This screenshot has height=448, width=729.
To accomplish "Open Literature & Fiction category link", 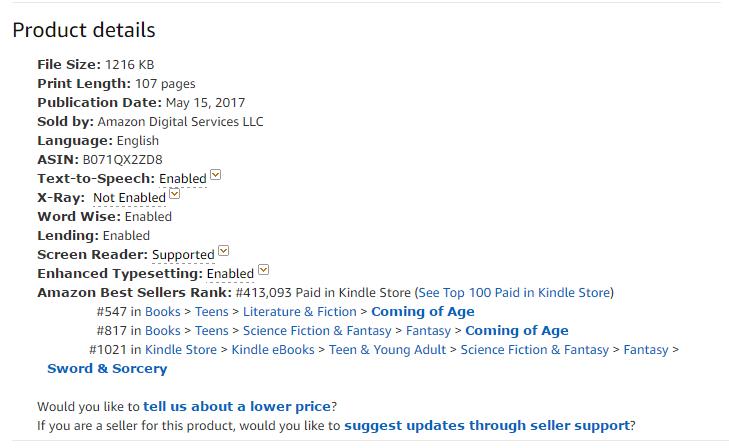I will point(300,312).
